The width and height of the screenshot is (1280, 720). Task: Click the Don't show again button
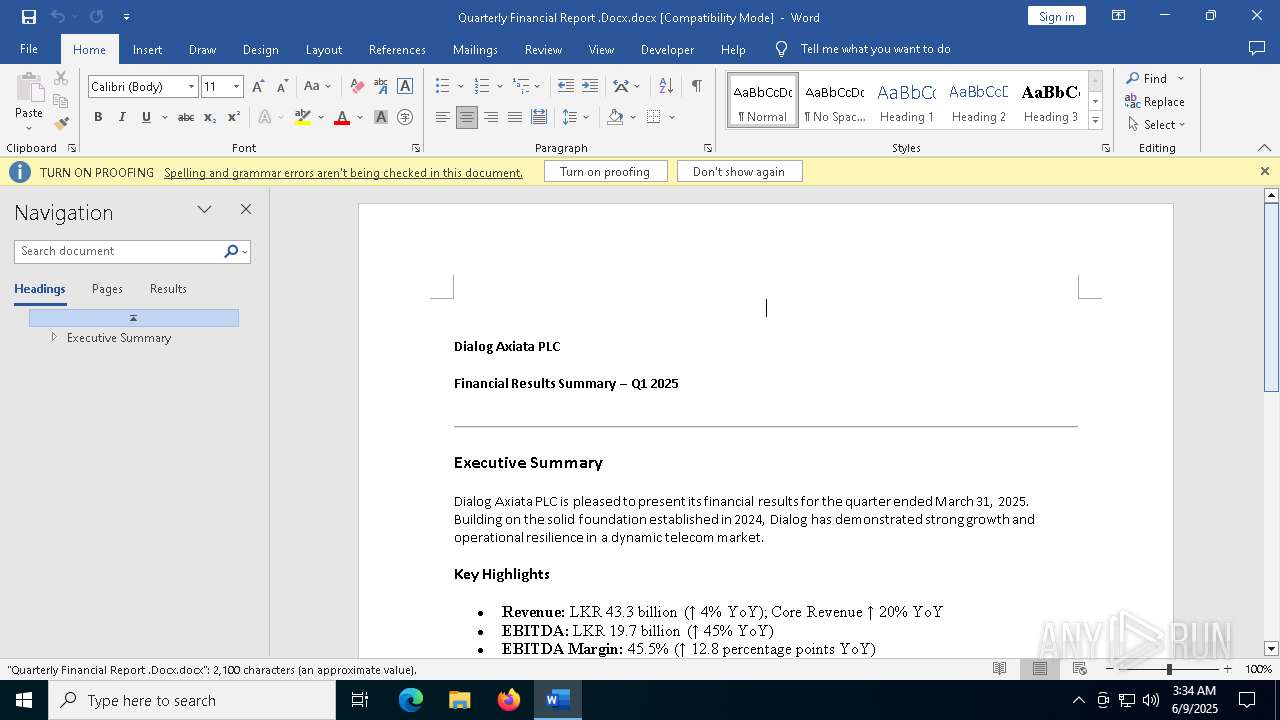(x=739, y=172)
